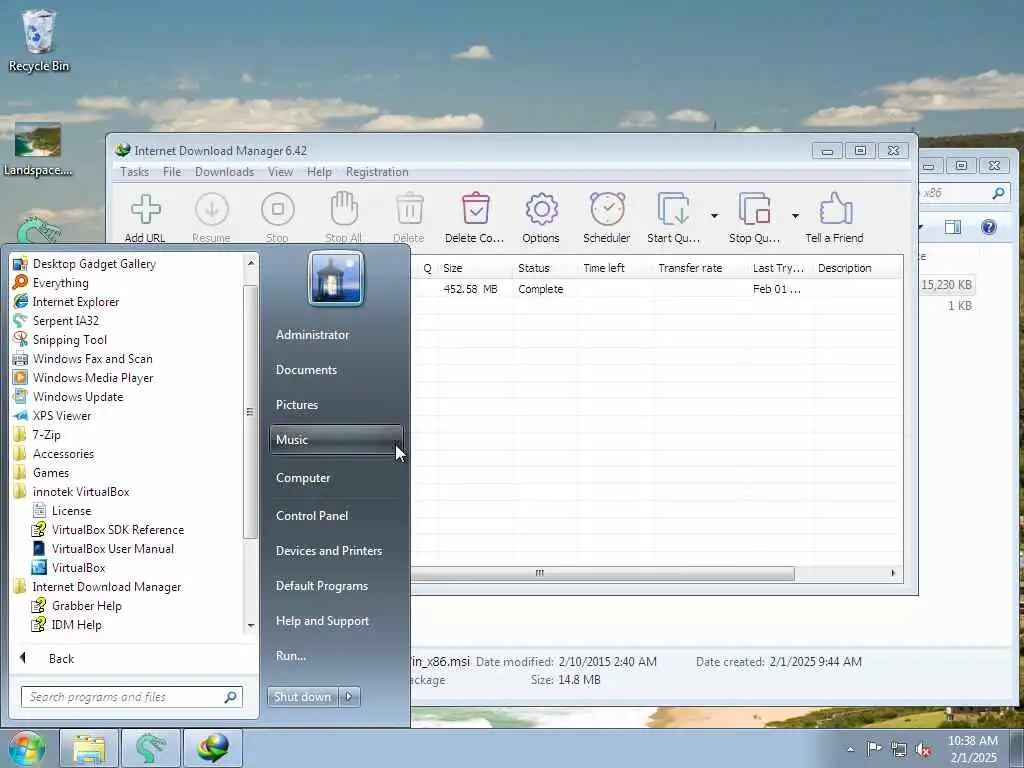The width and height of the screenshot is (1024, 768).
Task: Click the Status column header
Action: coord(545,268)
